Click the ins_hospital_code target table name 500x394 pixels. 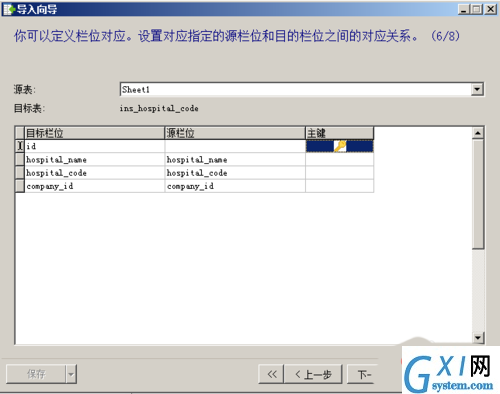click(x=159, y=108)
